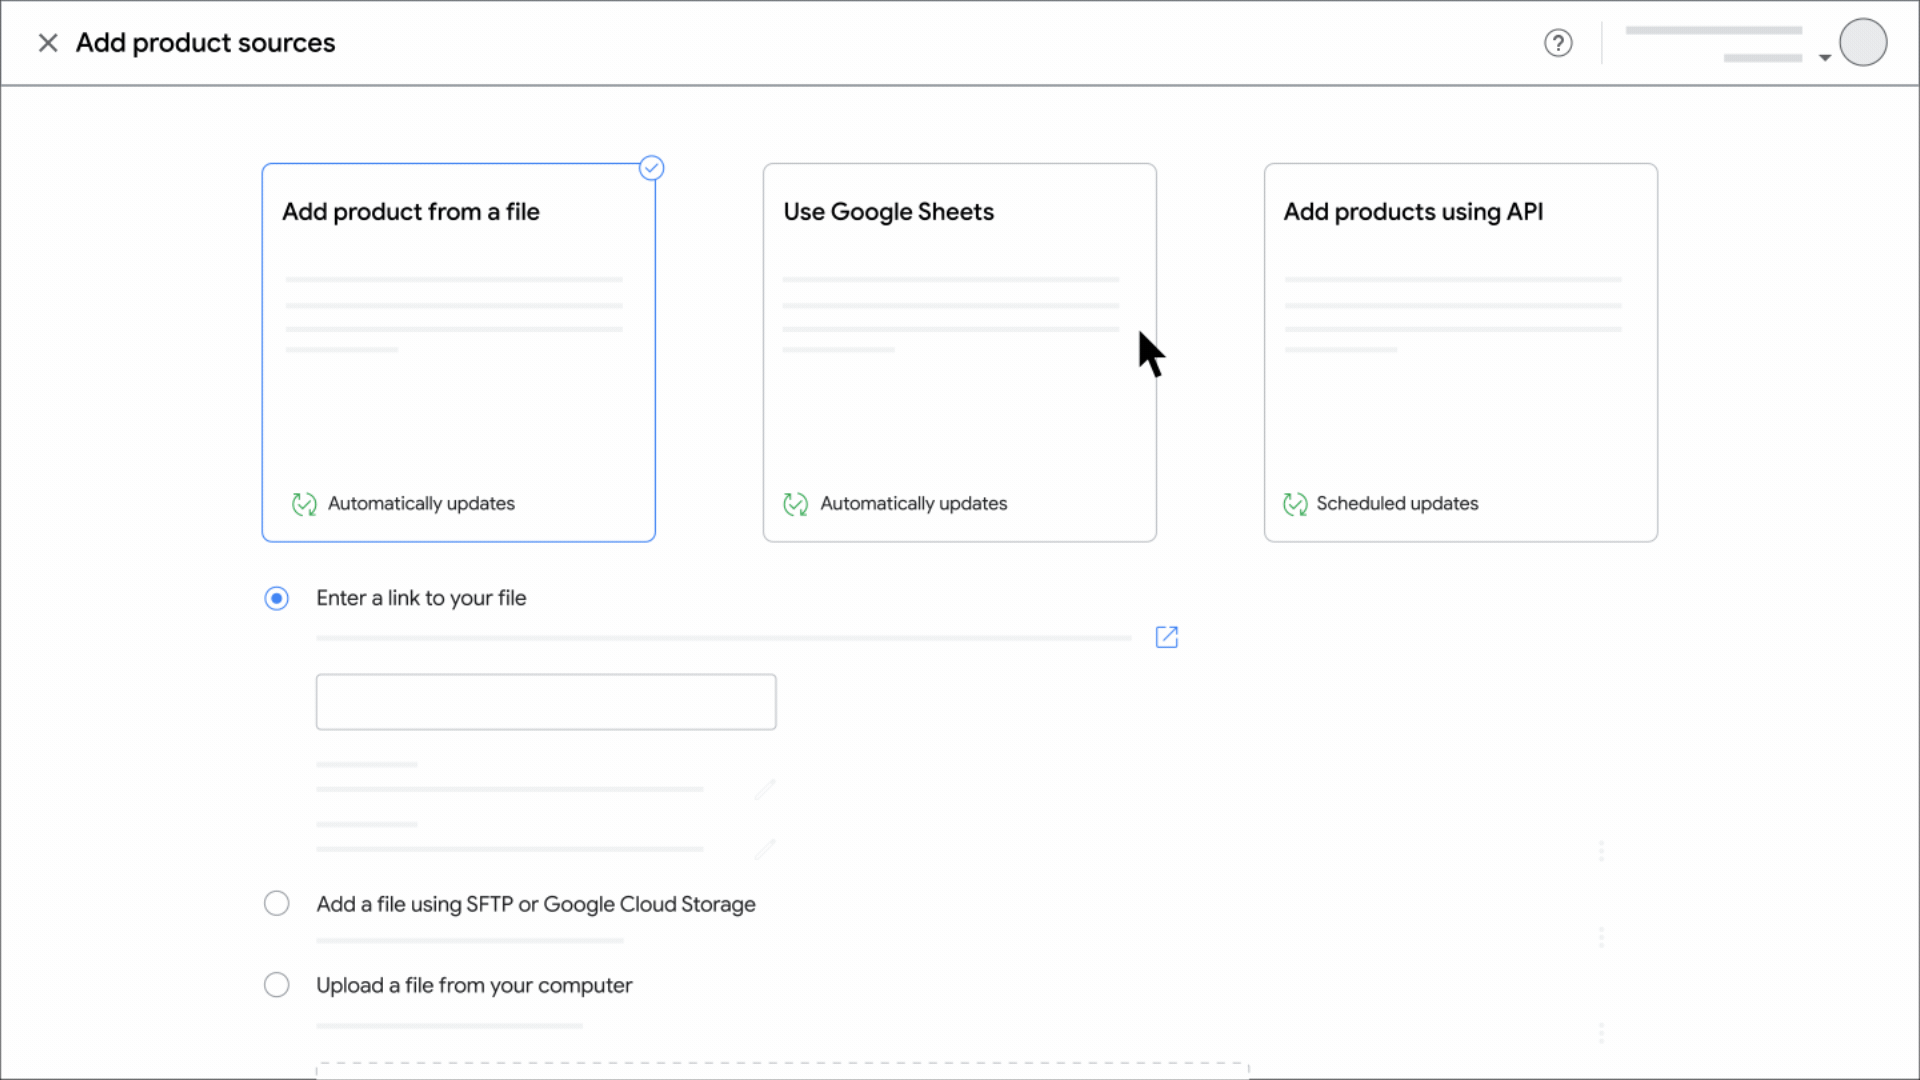Select Add a file using SFTP option
Screen dimensions: 1920x1080
tap(277, 904)
